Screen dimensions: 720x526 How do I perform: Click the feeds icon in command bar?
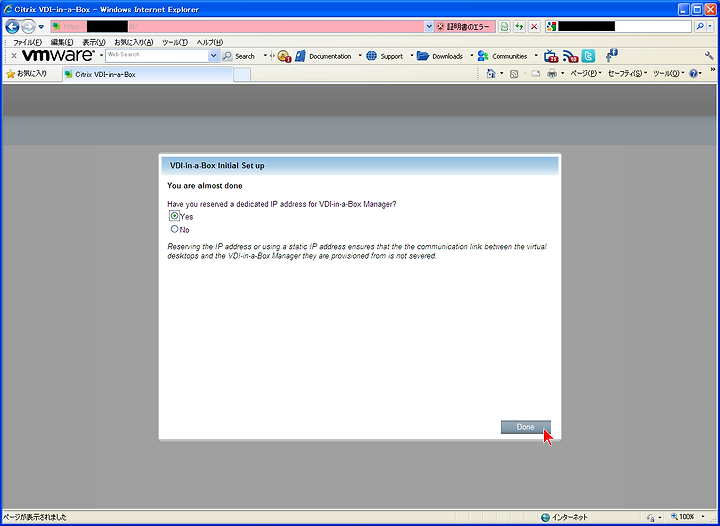pos(514,74)
